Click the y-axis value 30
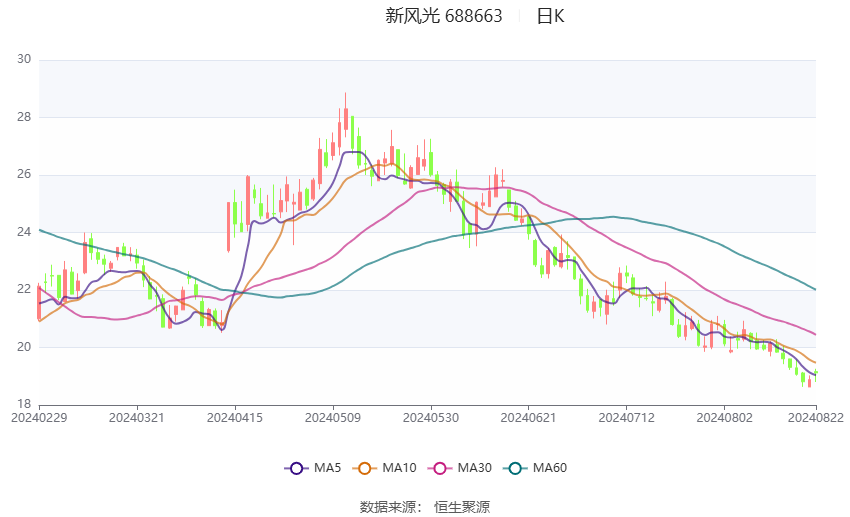Screen dimensions: 850x517 [24, 59]
